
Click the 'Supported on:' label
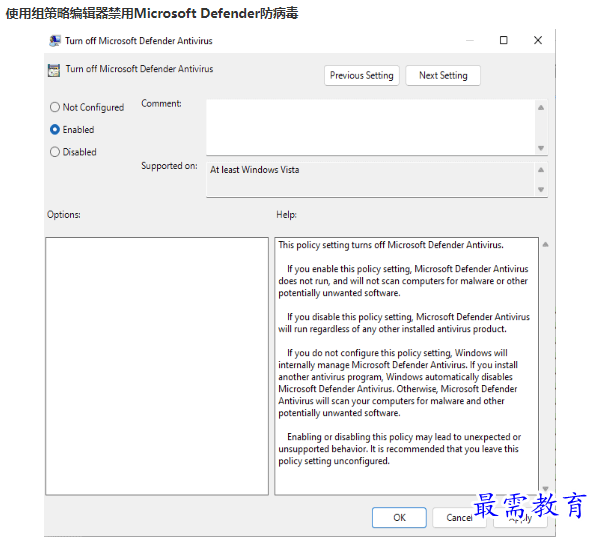point(169,166)
